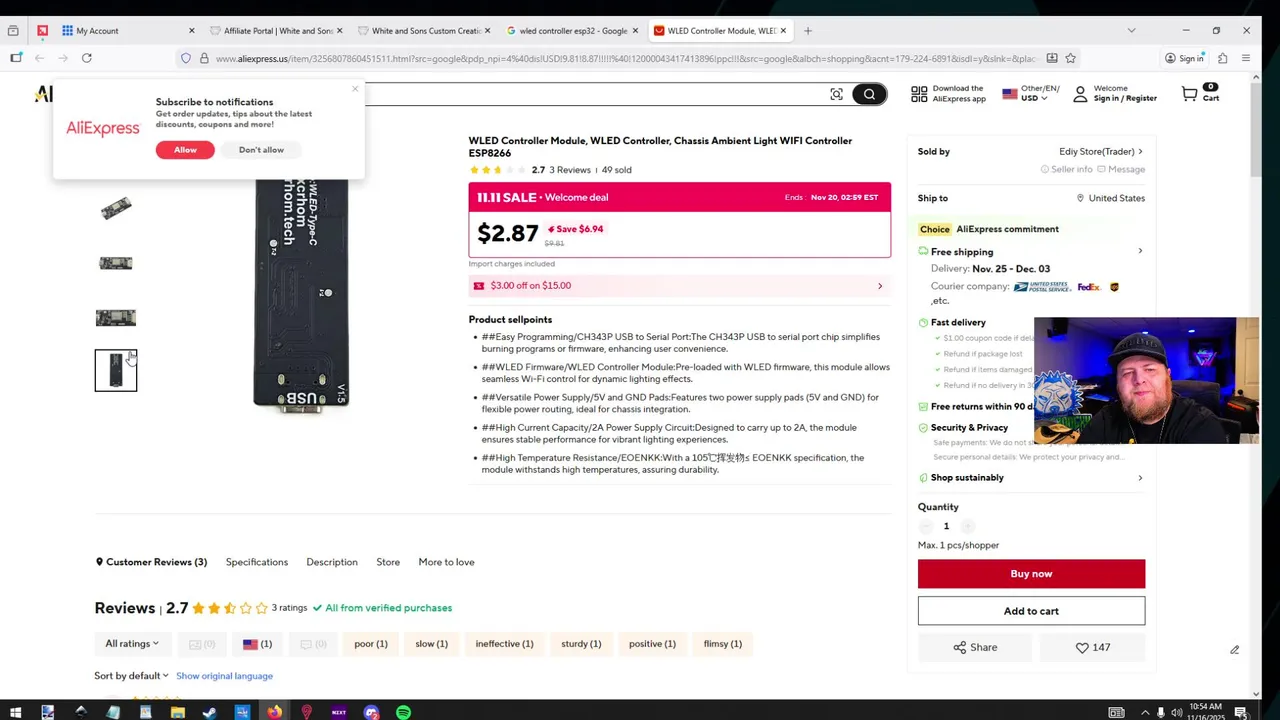
Task: Click Sign in in Firefox toolbar
Action: coord(1184,58)
